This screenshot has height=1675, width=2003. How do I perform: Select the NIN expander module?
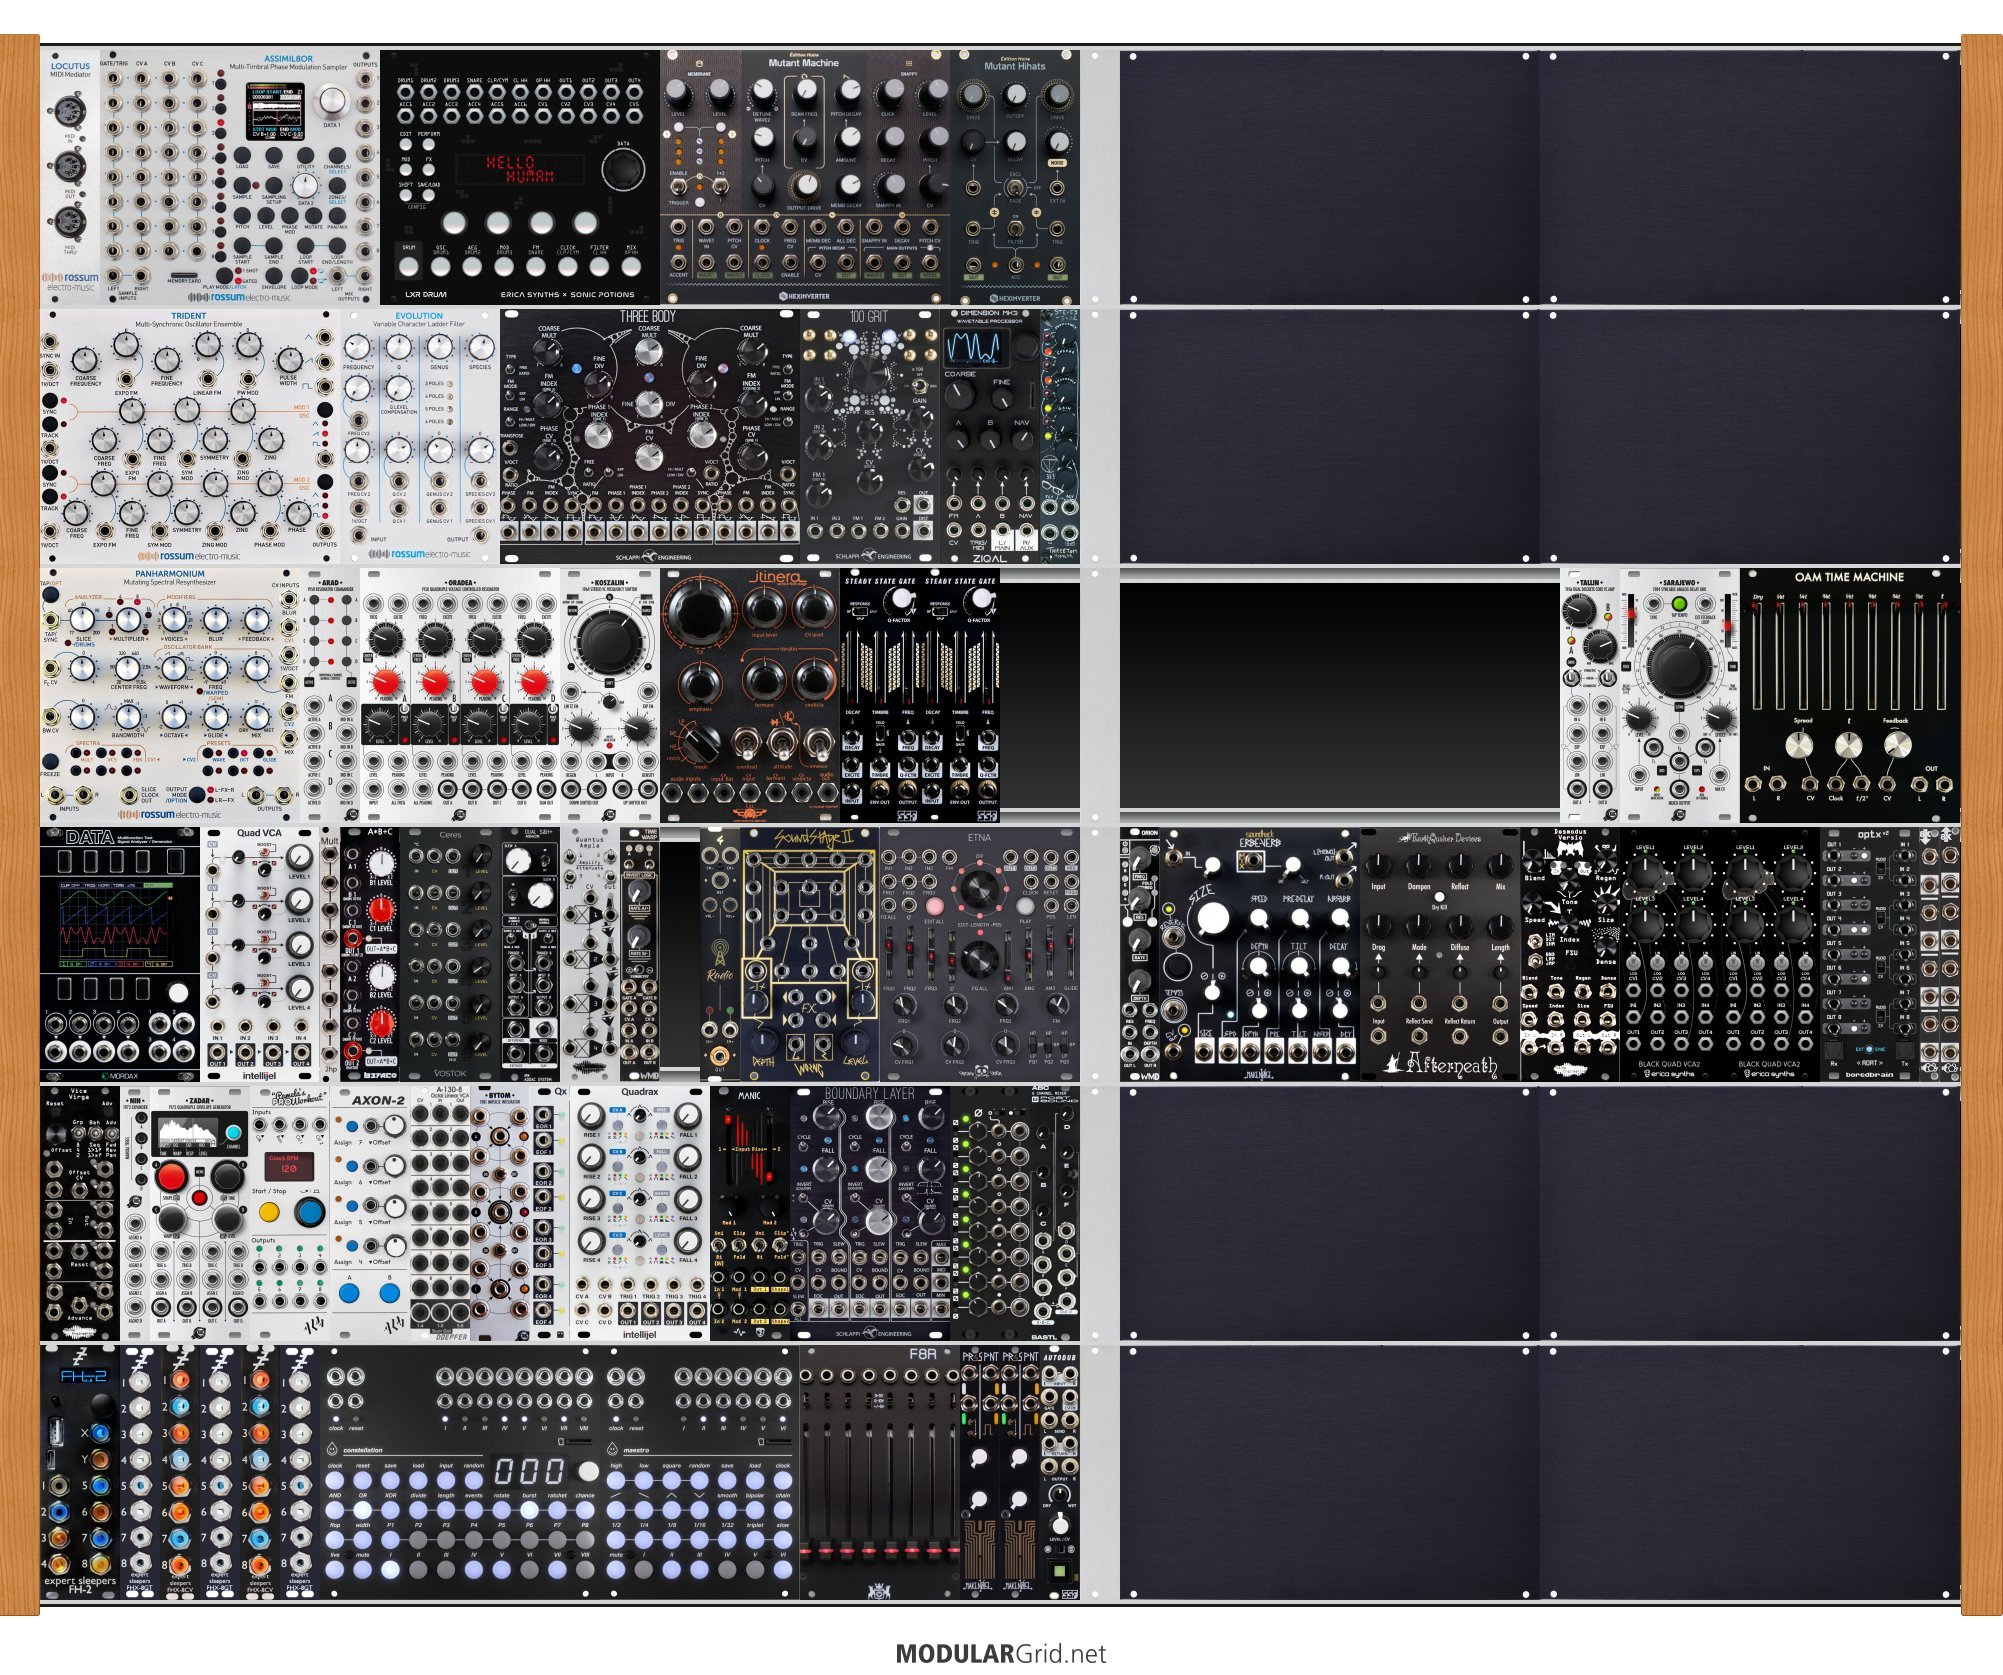tap(135, 1214)
